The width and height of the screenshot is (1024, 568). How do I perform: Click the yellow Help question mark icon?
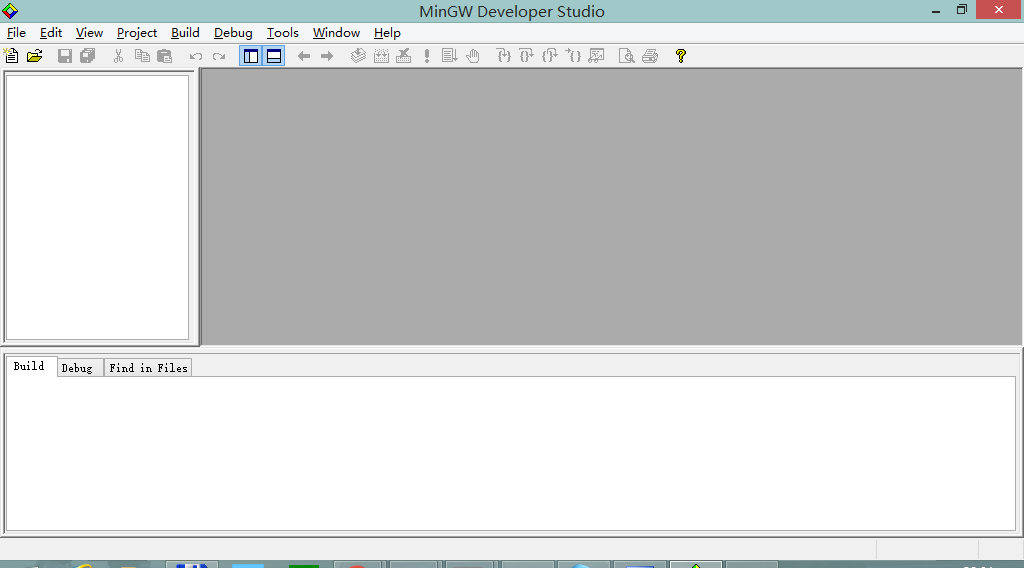[x=681, y=56]
